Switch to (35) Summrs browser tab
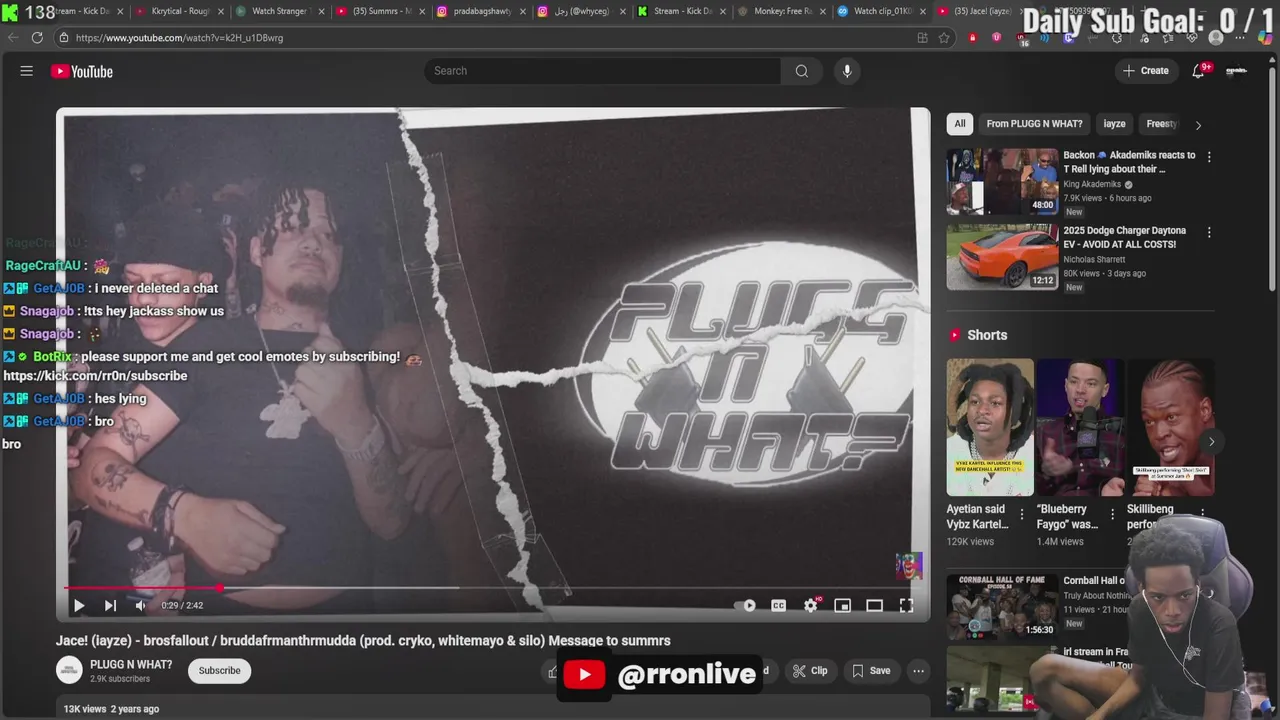 pyautogui.click(x=381, y=11)
